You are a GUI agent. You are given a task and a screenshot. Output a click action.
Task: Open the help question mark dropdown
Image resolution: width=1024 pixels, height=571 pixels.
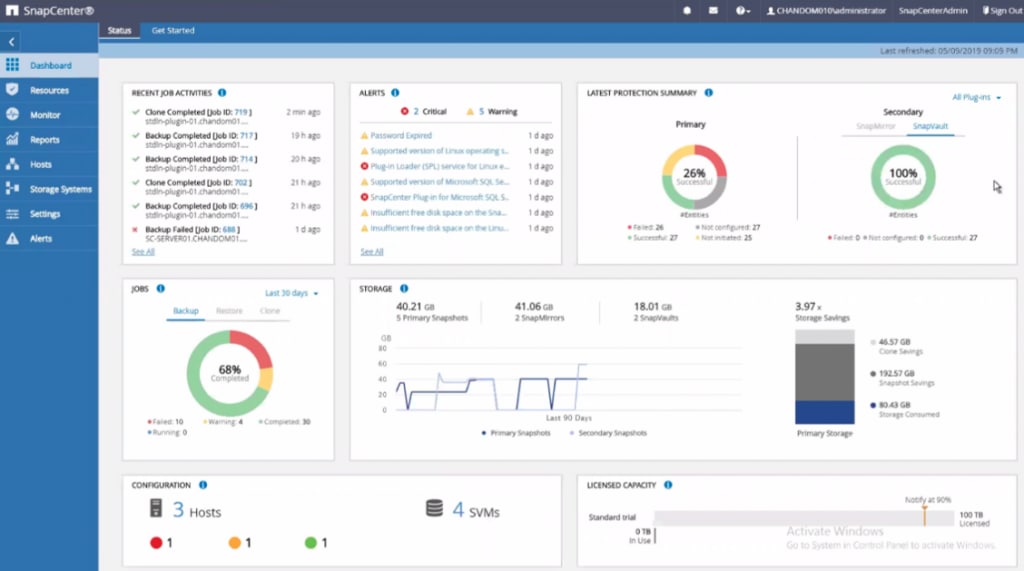pos(742,10)
